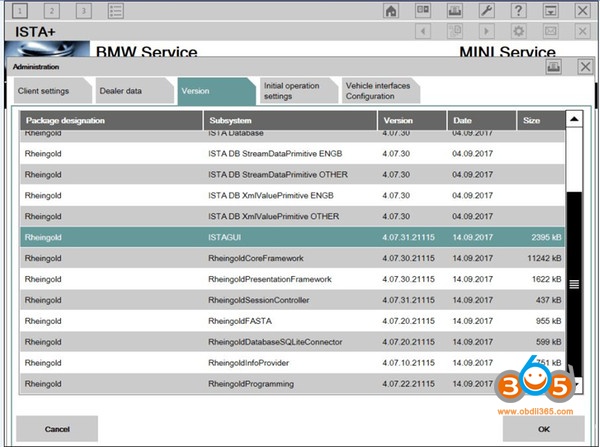Select the RheingoldCoreFramework row
Screen dimensions: 600x447
tap(292, 258)
